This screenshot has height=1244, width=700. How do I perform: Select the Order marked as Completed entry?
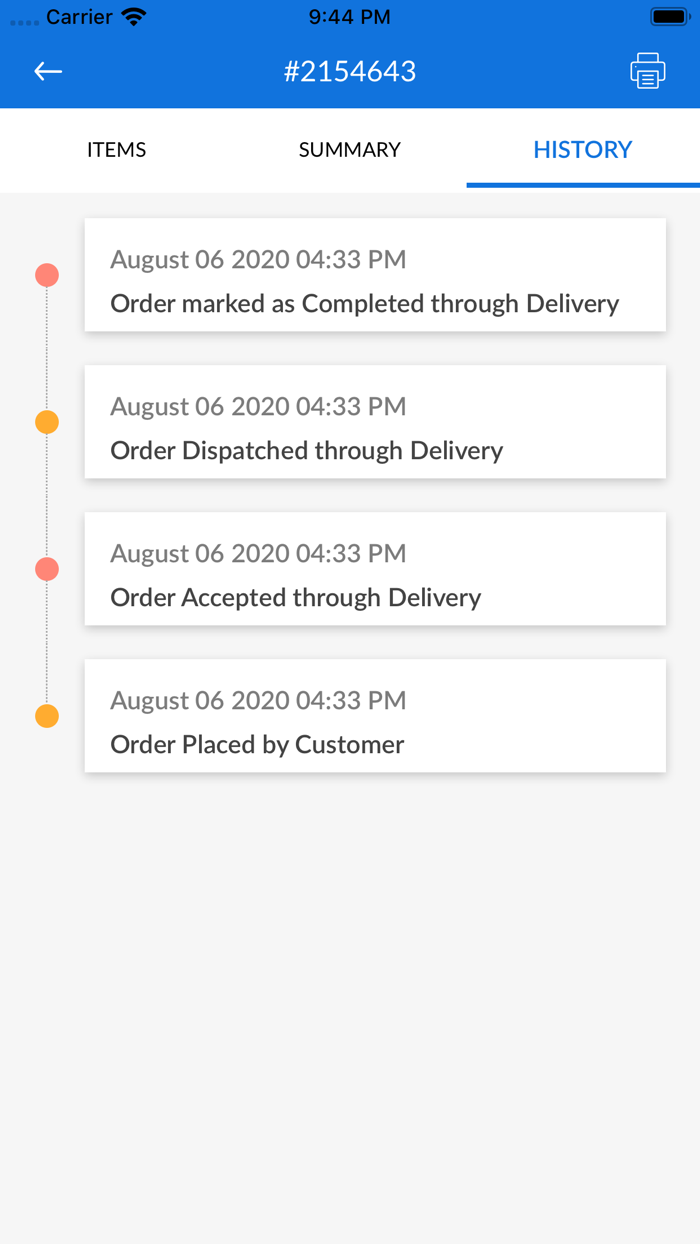point(375,275)
